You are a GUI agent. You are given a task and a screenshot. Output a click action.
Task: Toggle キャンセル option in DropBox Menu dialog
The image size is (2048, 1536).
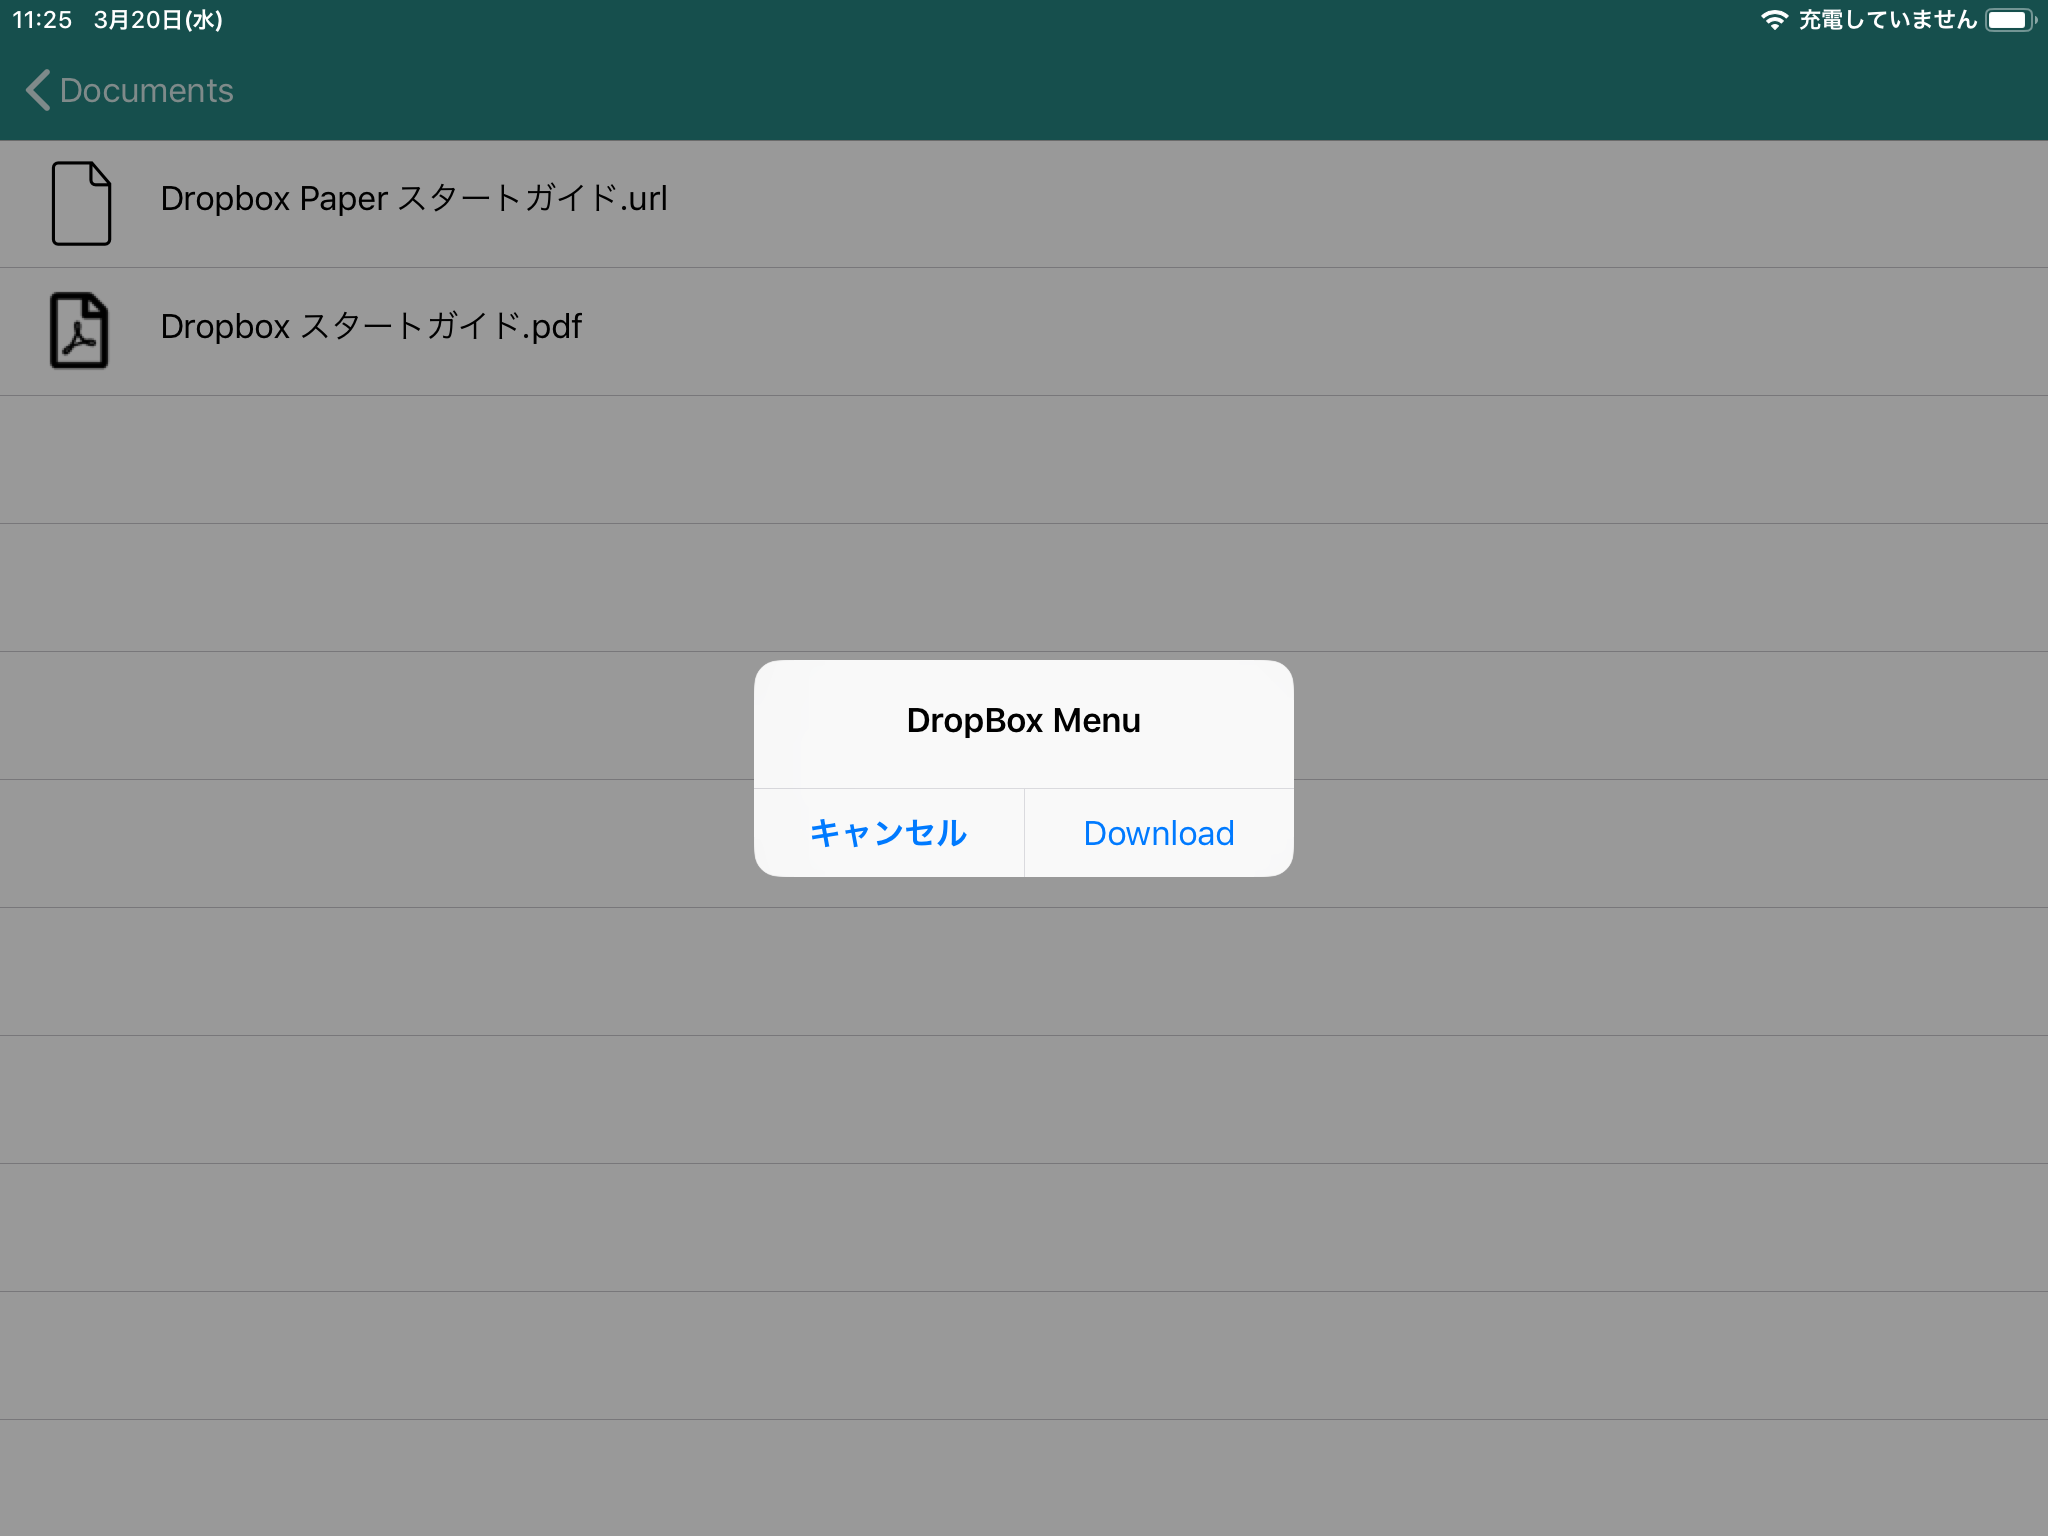[x=889, y=833]
